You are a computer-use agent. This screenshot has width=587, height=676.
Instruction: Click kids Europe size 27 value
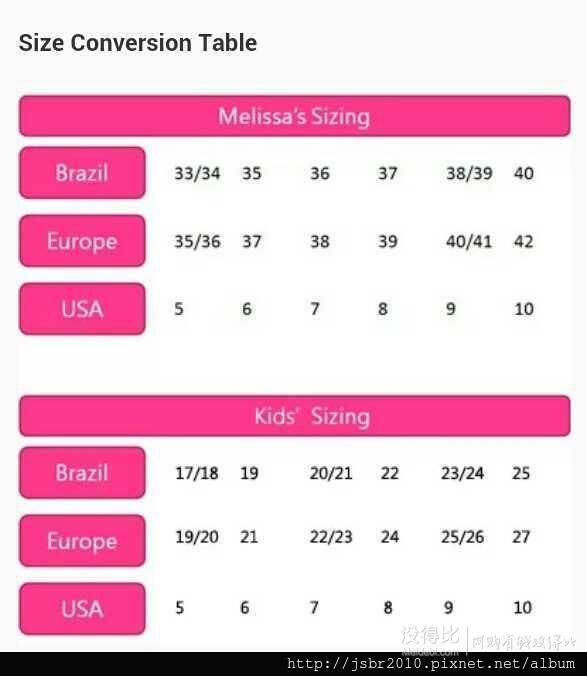point(521,537)
